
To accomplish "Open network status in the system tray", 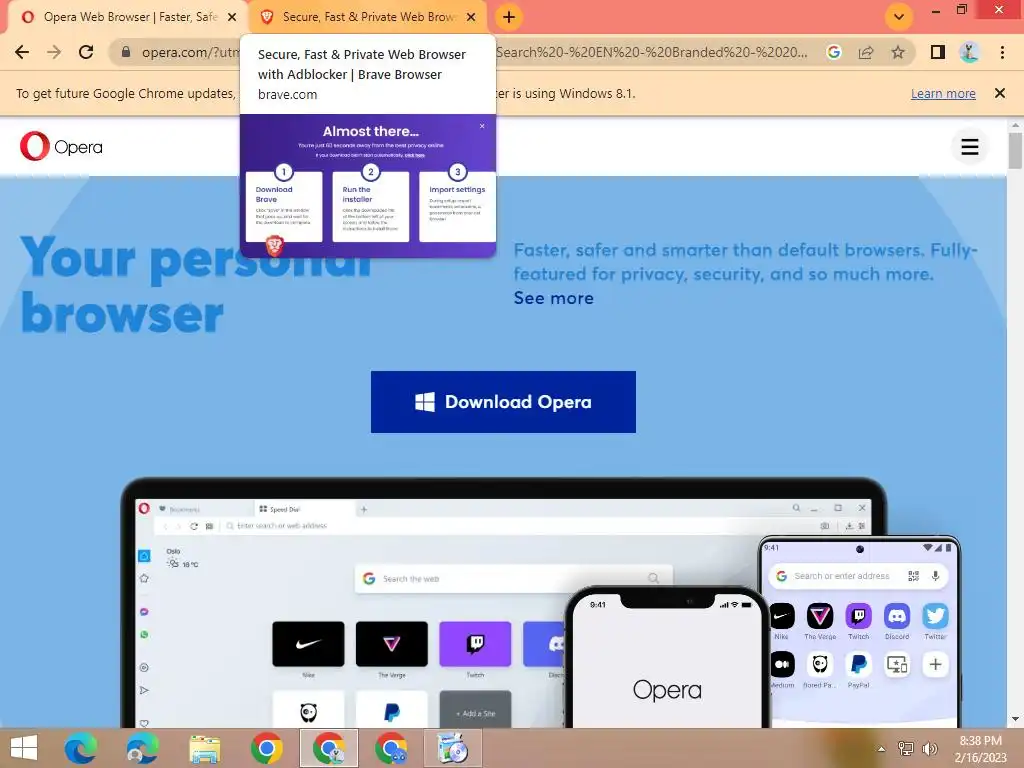I will pyautogui.click(x=905, y=749).
